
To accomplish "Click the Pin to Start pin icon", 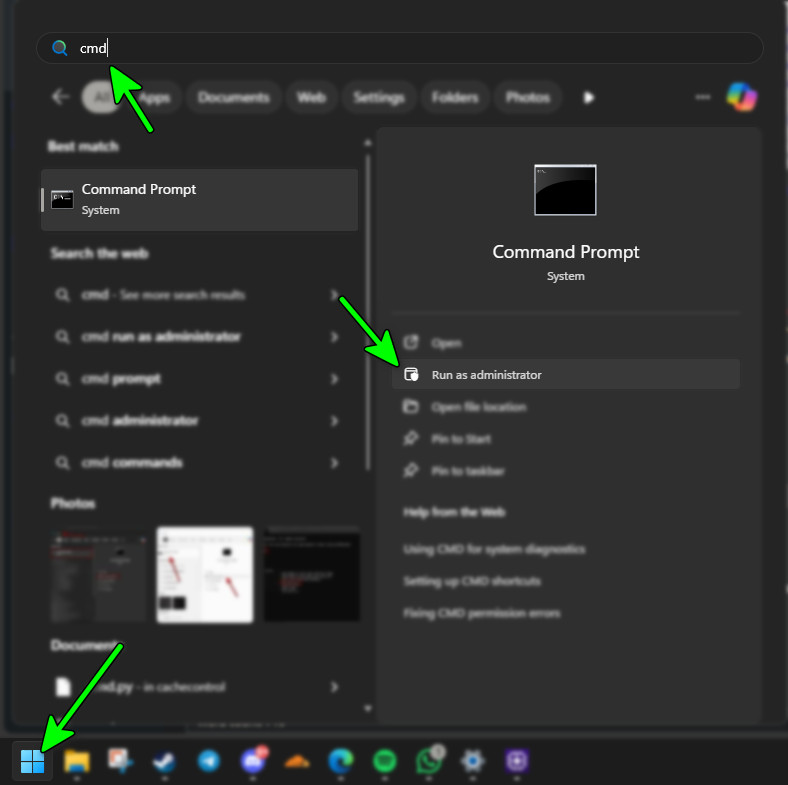I will point(411,438).
